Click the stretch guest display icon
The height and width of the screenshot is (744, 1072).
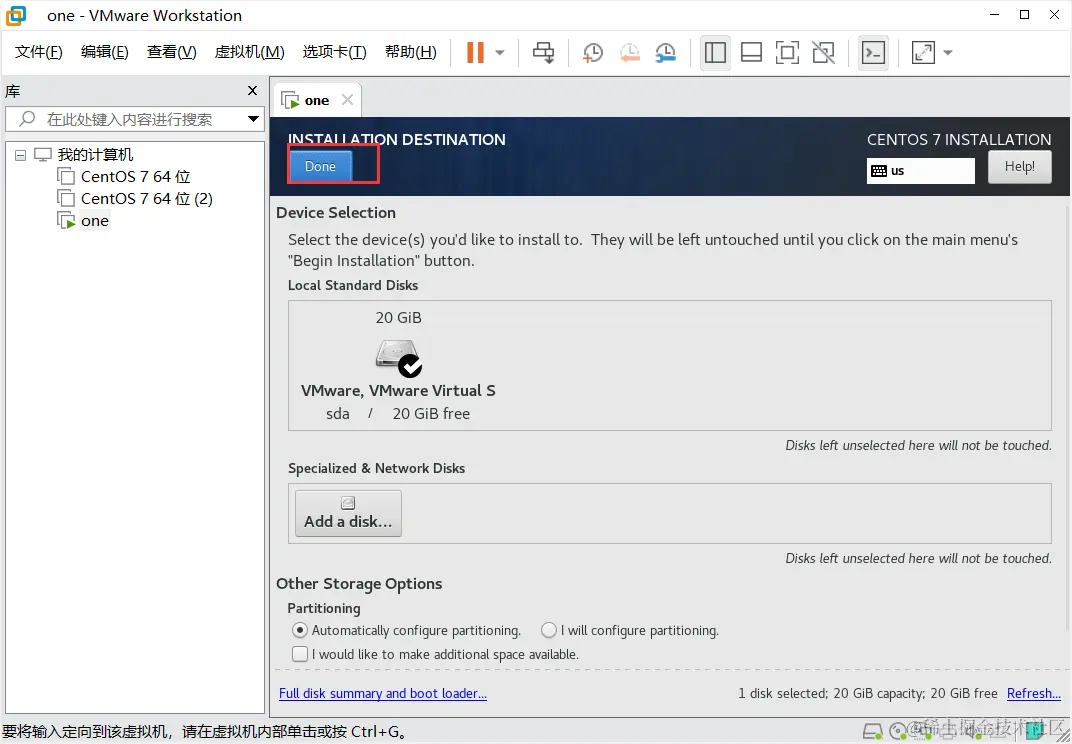[923, 53]
